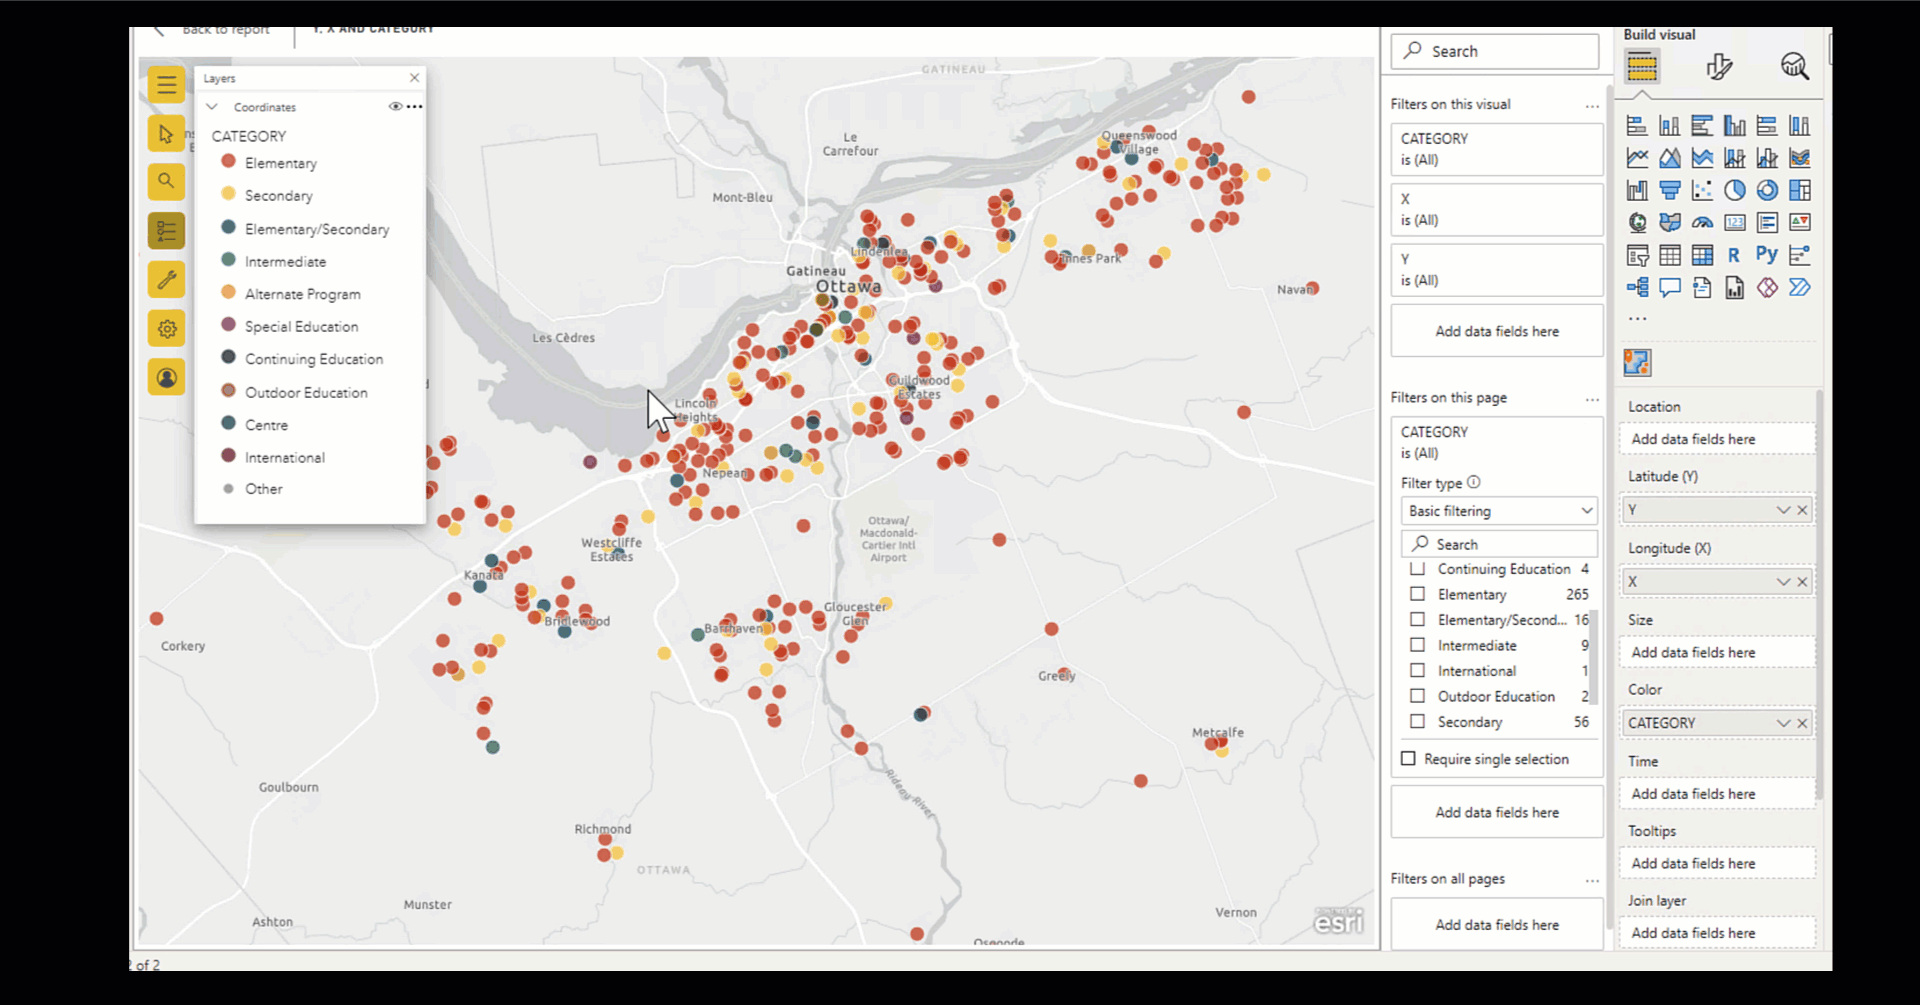Select the area chart visual
The width and height of the screenshot is (1920, 1005).
(x=1670, y=158)
